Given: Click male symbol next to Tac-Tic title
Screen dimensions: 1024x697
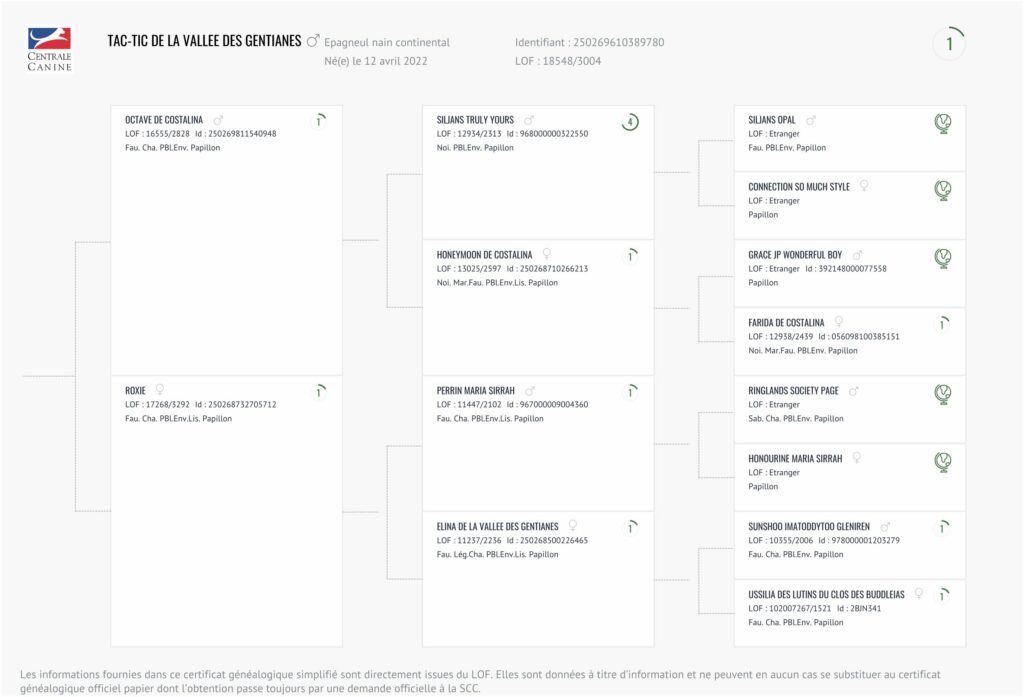Looking at the screenshot, I should [x=313, y=41].
